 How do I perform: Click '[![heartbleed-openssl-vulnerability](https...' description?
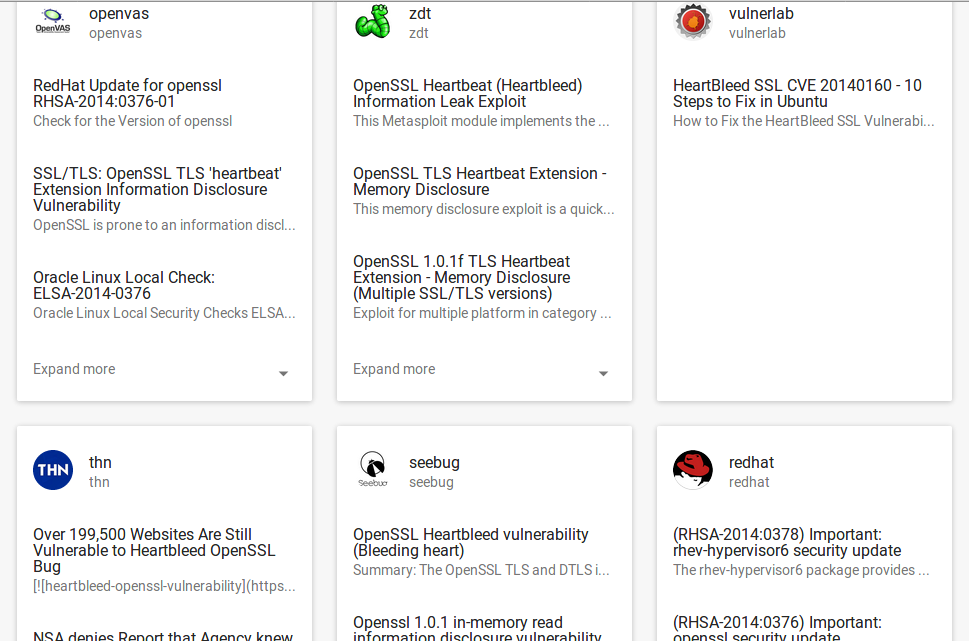164,586
